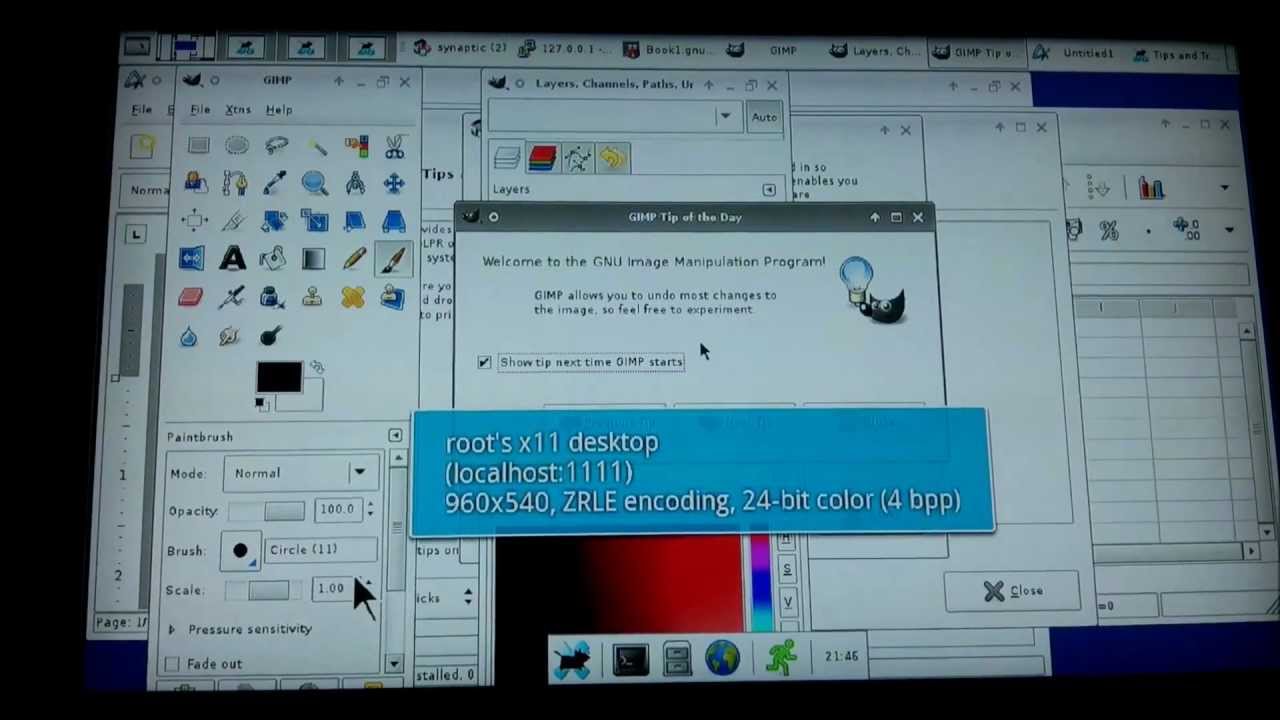Select the Foreground Select tool
The width and height of the screenshot is (1280, 720).
[196, 183]
